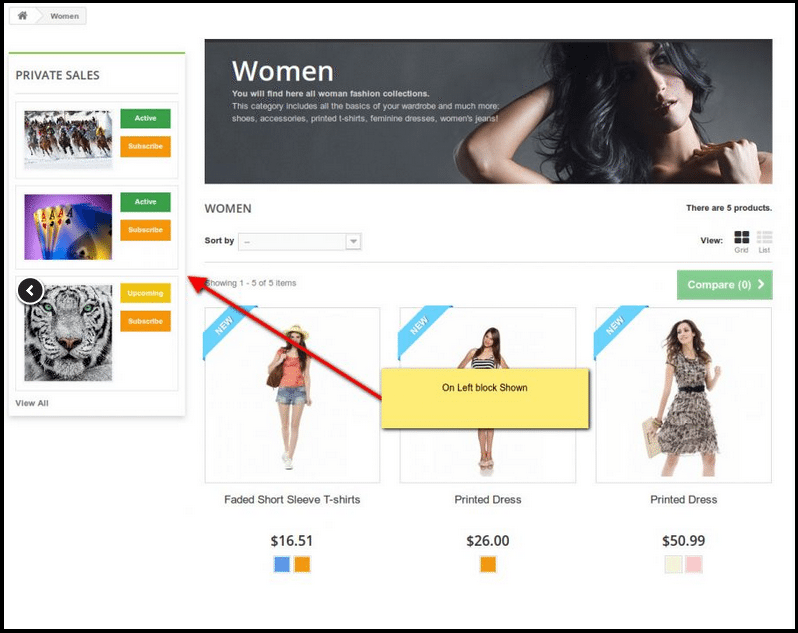The image size is (798, 633).
Task: Subscribe to the playing cards private sale
Action: click(x=146, y=230)
